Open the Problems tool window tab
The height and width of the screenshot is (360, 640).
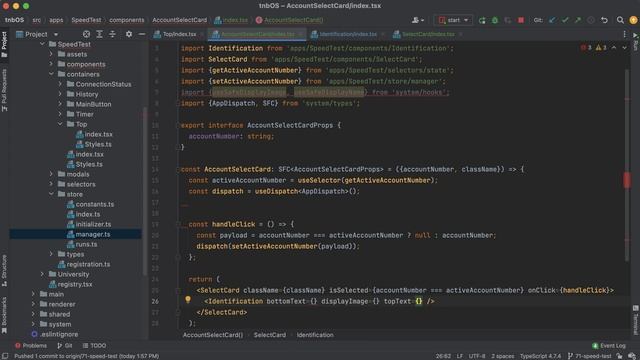coord(31,346)
